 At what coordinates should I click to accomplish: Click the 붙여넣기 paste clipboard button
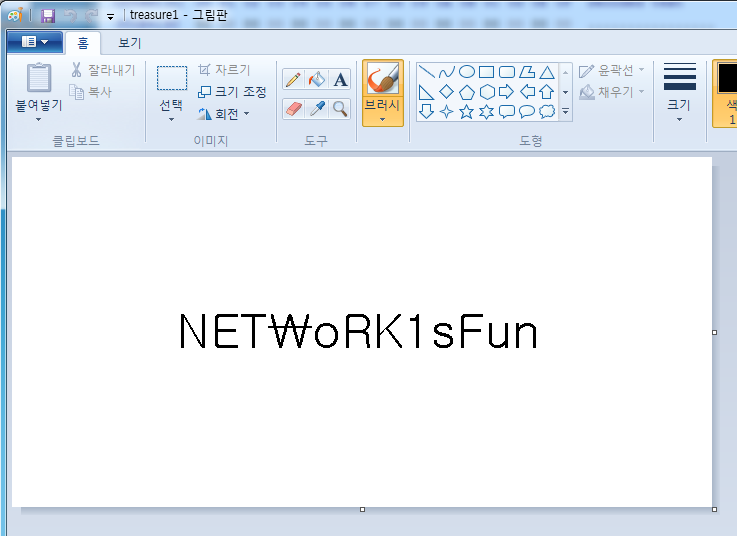[x=39, y=87]
